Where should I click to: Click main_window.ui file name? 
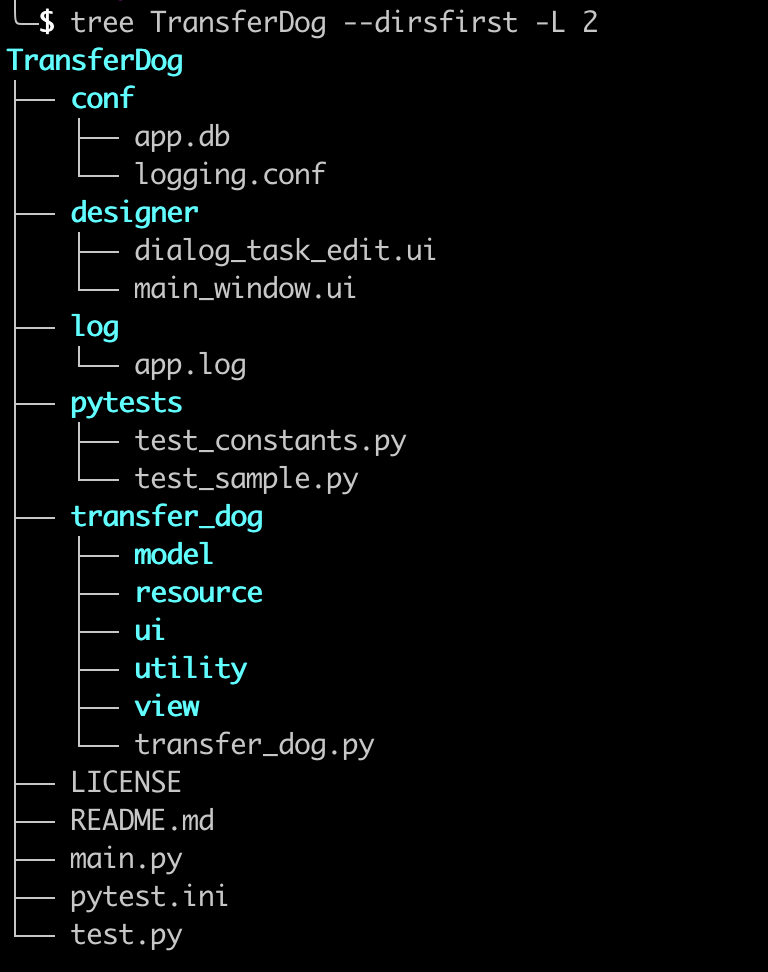point(245,289)
